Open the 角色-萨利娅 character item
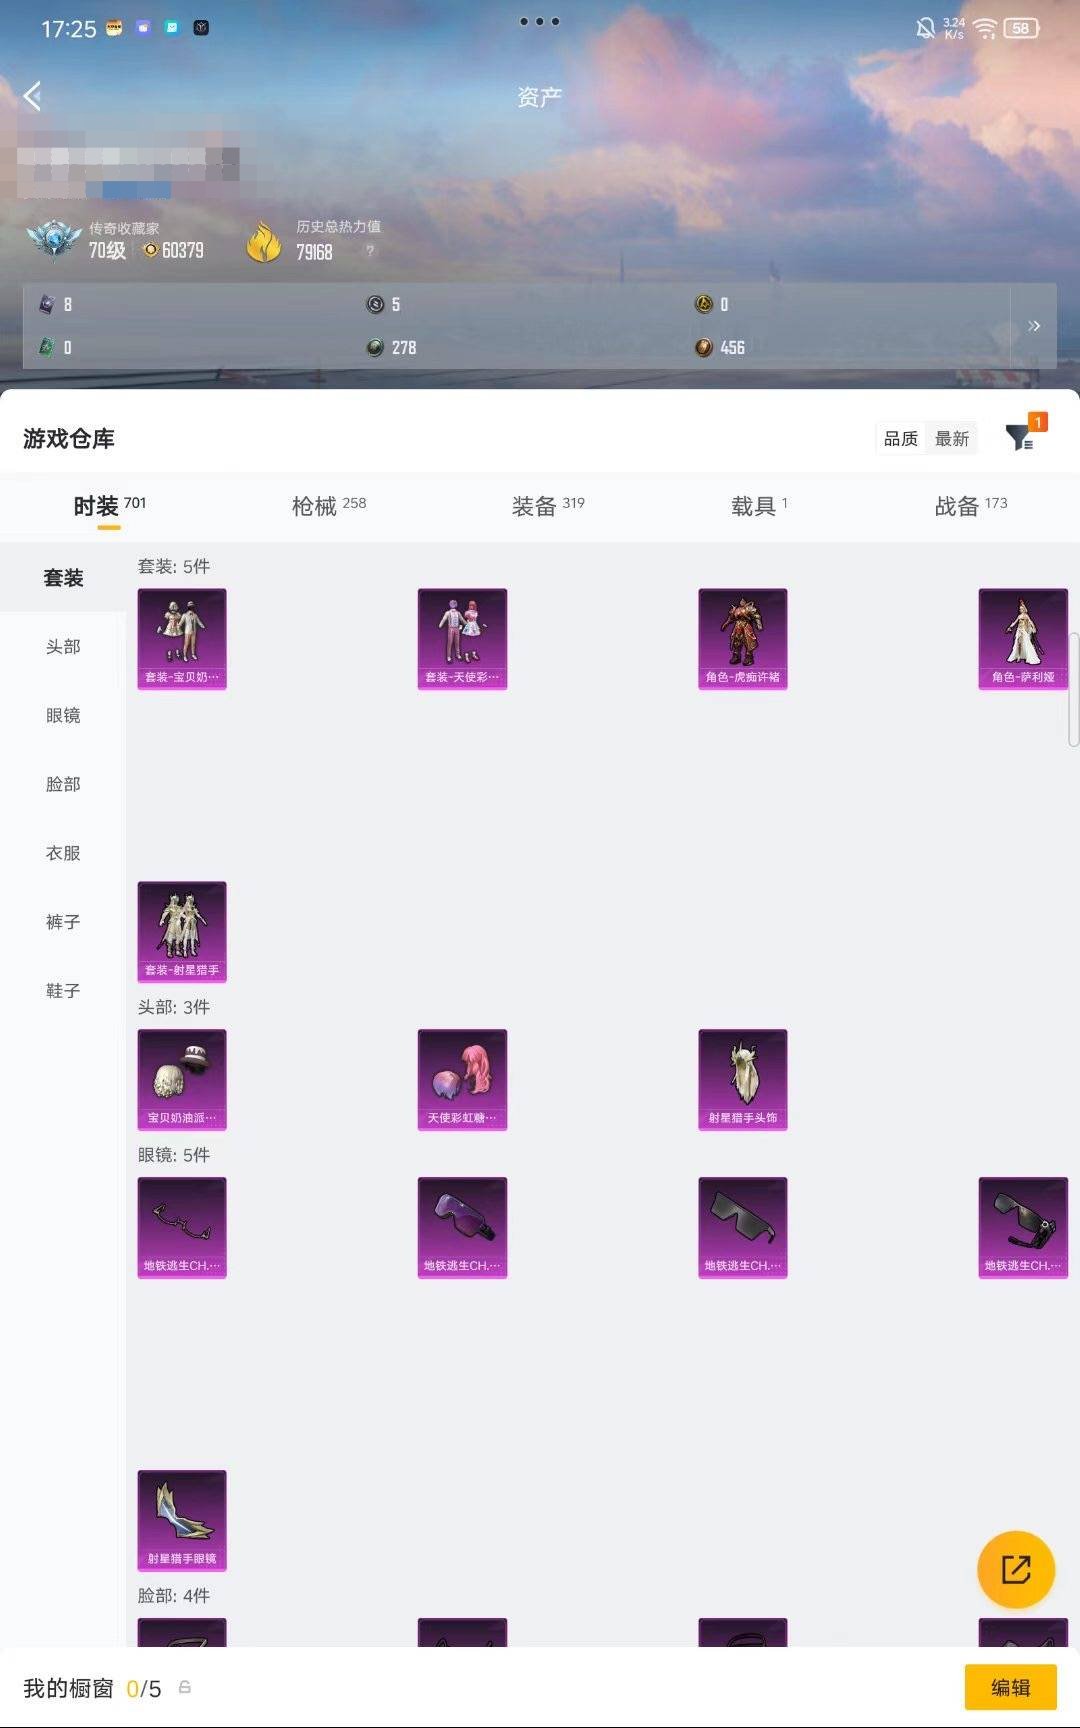Viewport: 1080px width, 1728px height. tap(1023, 639)
